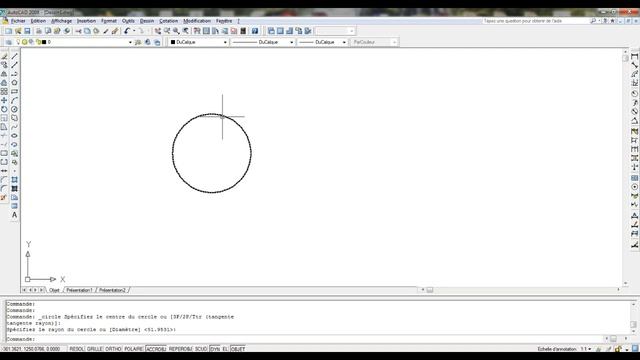The image size is (640, 360).
Task: Open the Edition menu
Action: pos(38,21)
